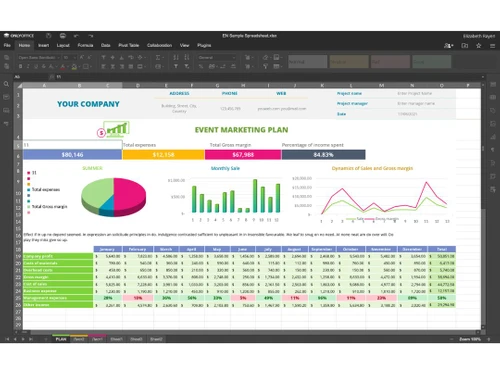Image resolution: width=500 pixels, height=375 pixels.
Task: Click the Insert function fx icon
Action: 51,77
